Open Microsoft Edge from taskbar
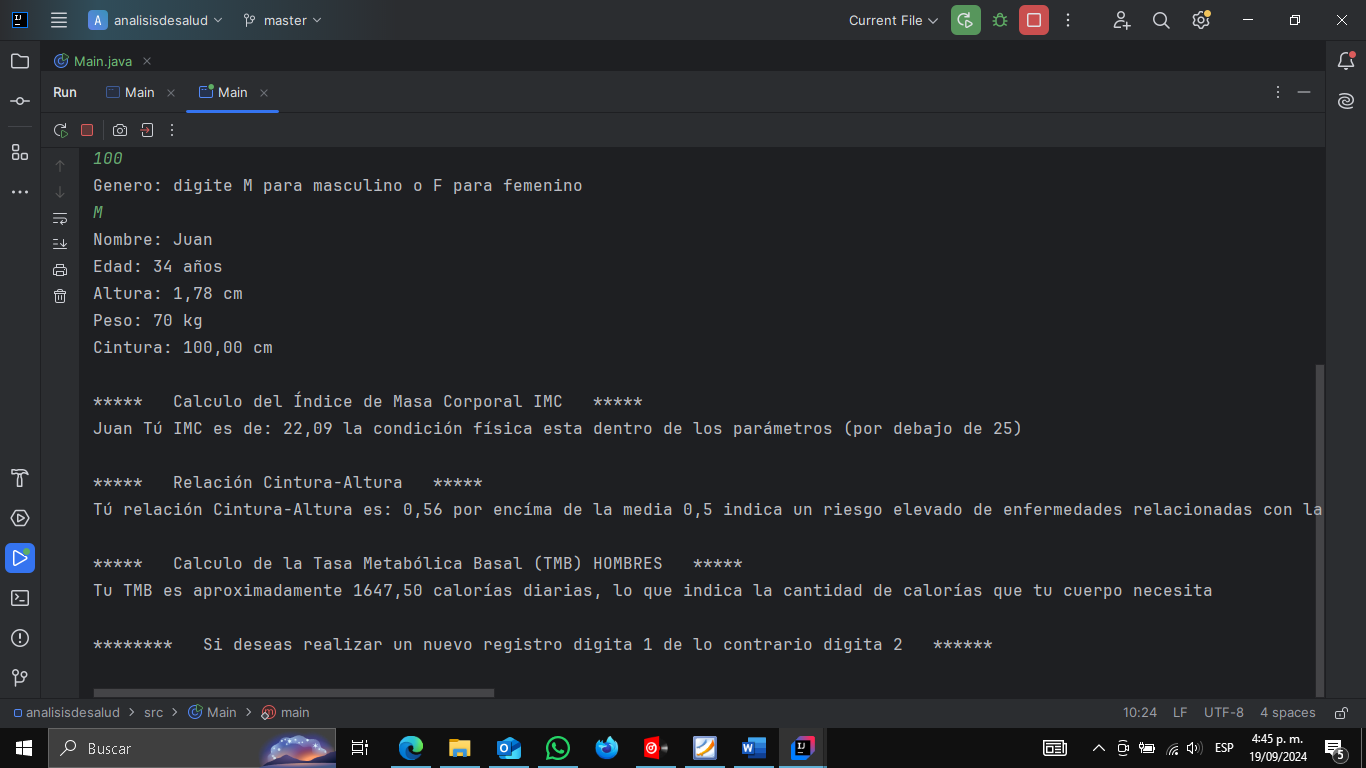This screenshot has width=1366, height=768. tap(410, 748)
